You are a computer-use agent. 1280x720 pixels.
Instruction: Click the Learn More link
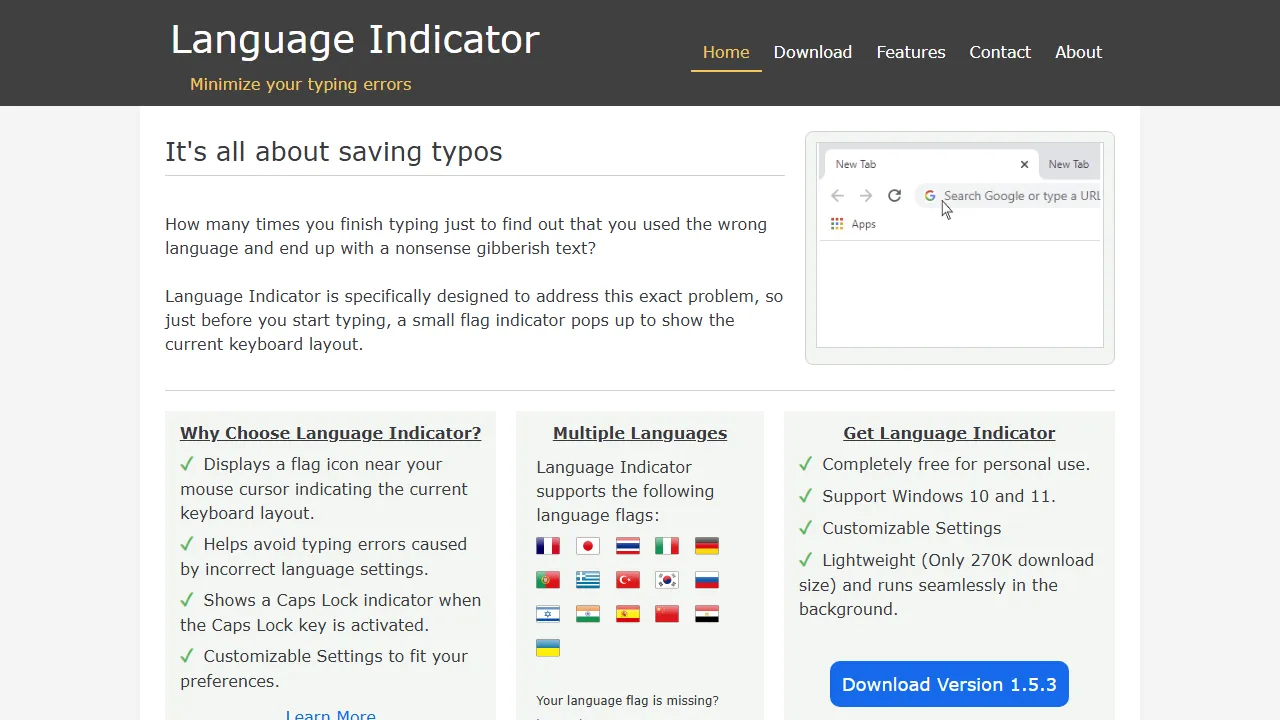coord(330,714)
